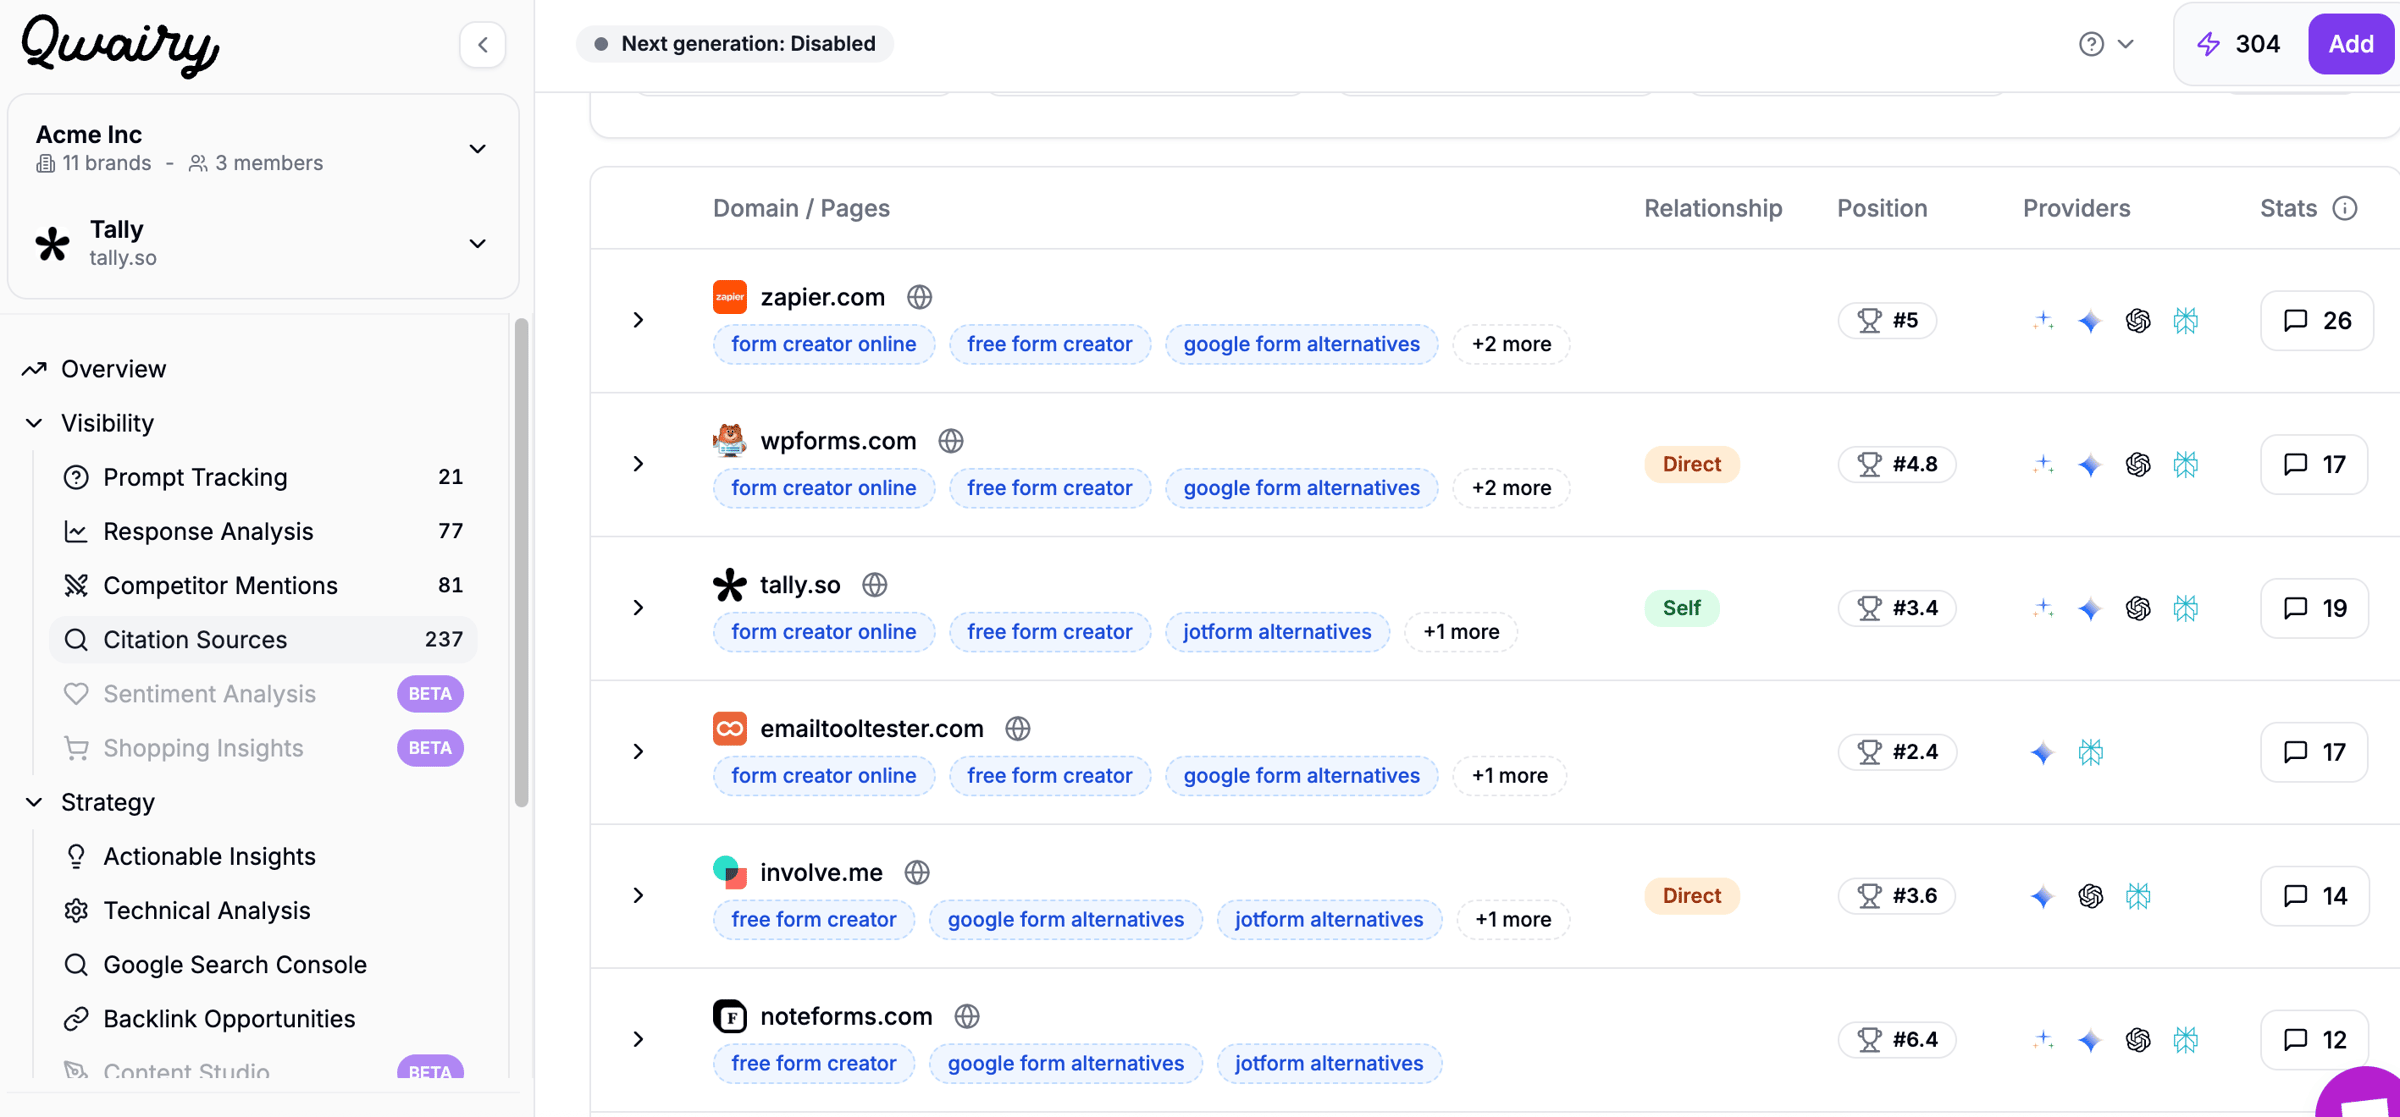Click the Add button
The height and width of the screenshot is (1117, 2400).
point(2350,44)
